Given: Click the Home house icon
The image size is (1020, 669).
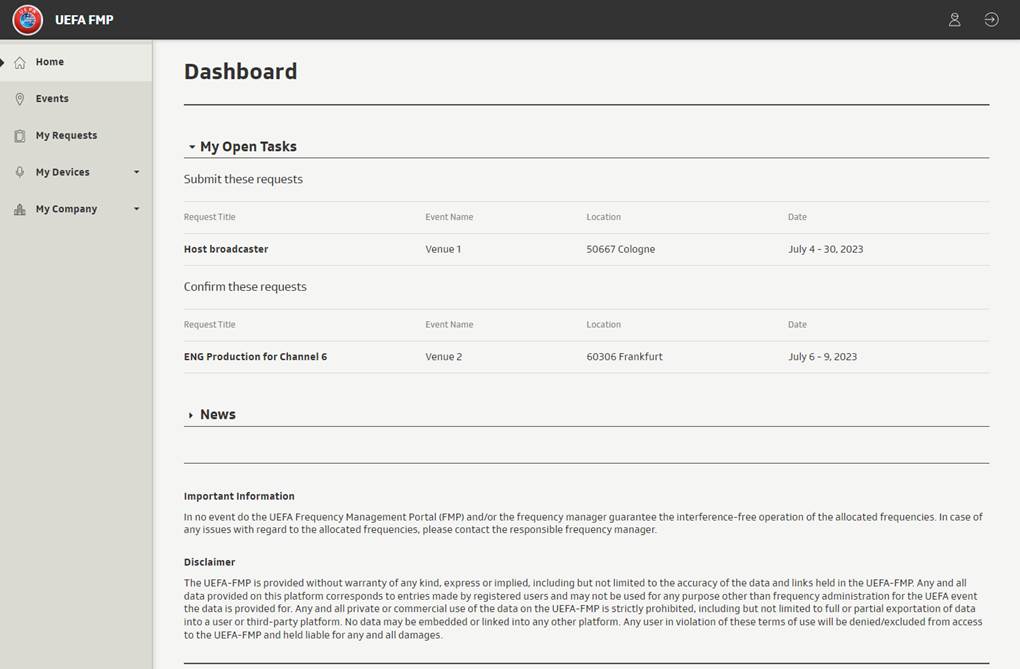Looking at the screenshot, I should click(20, 62).
